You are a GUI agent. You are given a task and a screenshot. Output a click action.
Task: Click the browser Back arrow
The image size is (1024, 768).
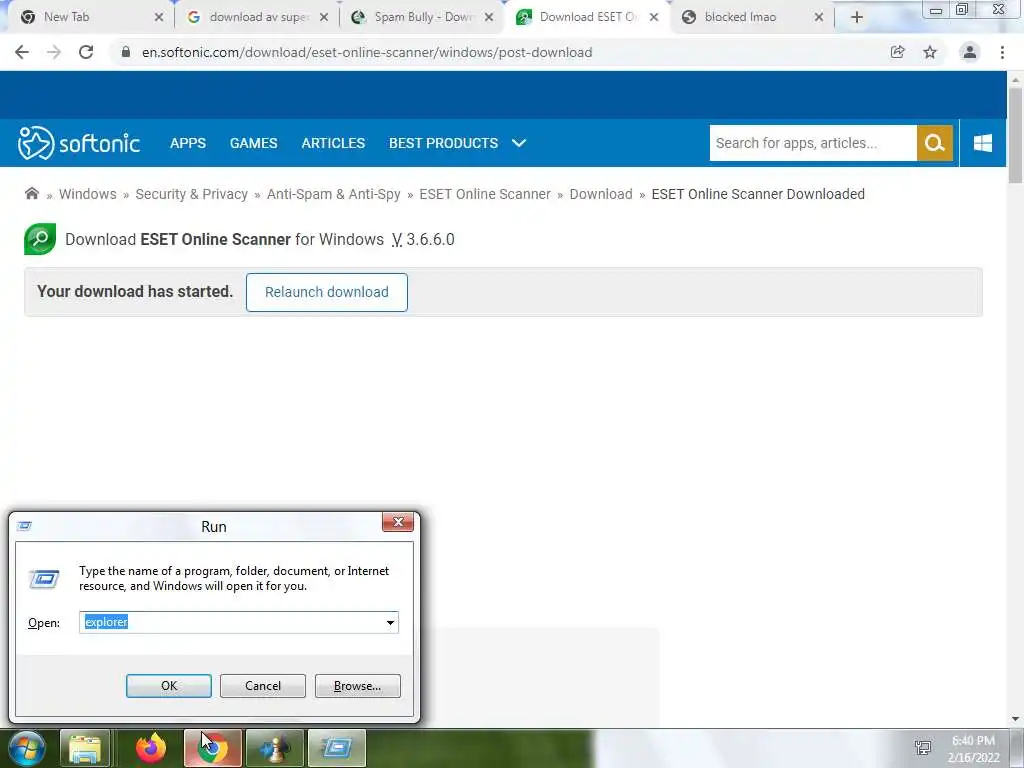coord(22,52)
